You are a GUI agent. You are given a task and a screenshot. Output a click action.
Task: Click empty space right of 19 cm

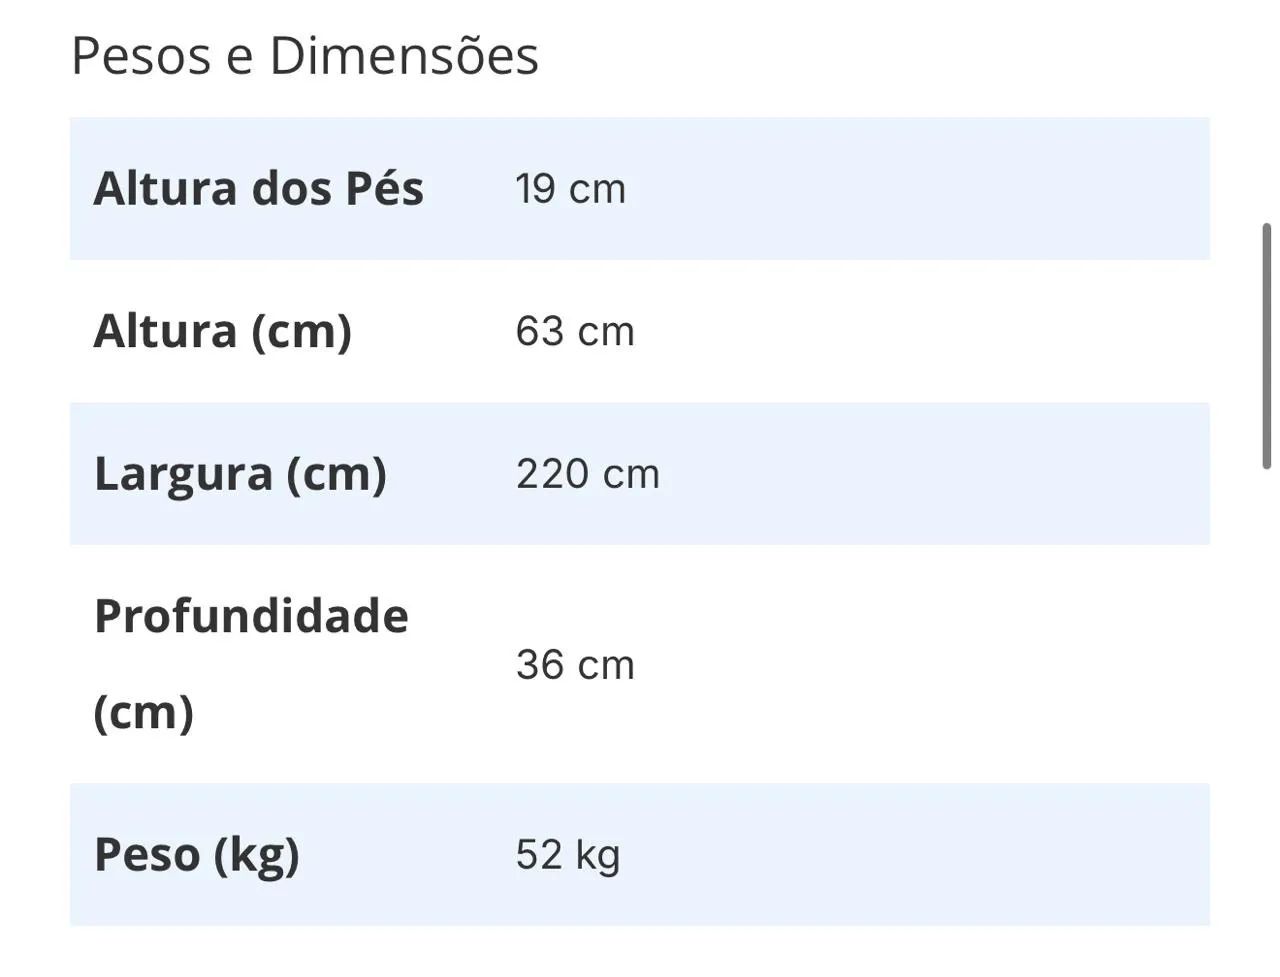click(x=900, y=189)
